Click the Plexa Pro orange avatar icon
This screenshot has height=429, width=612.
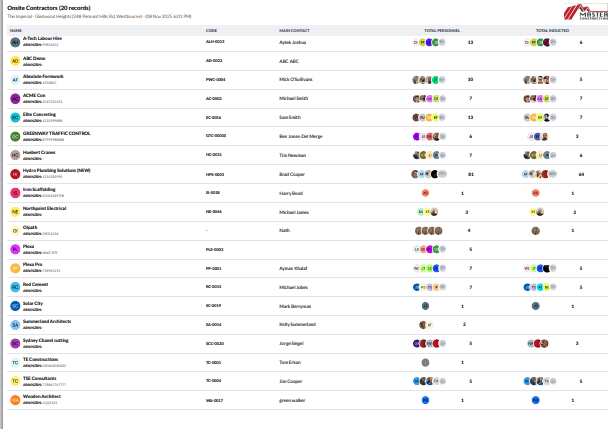15,268
